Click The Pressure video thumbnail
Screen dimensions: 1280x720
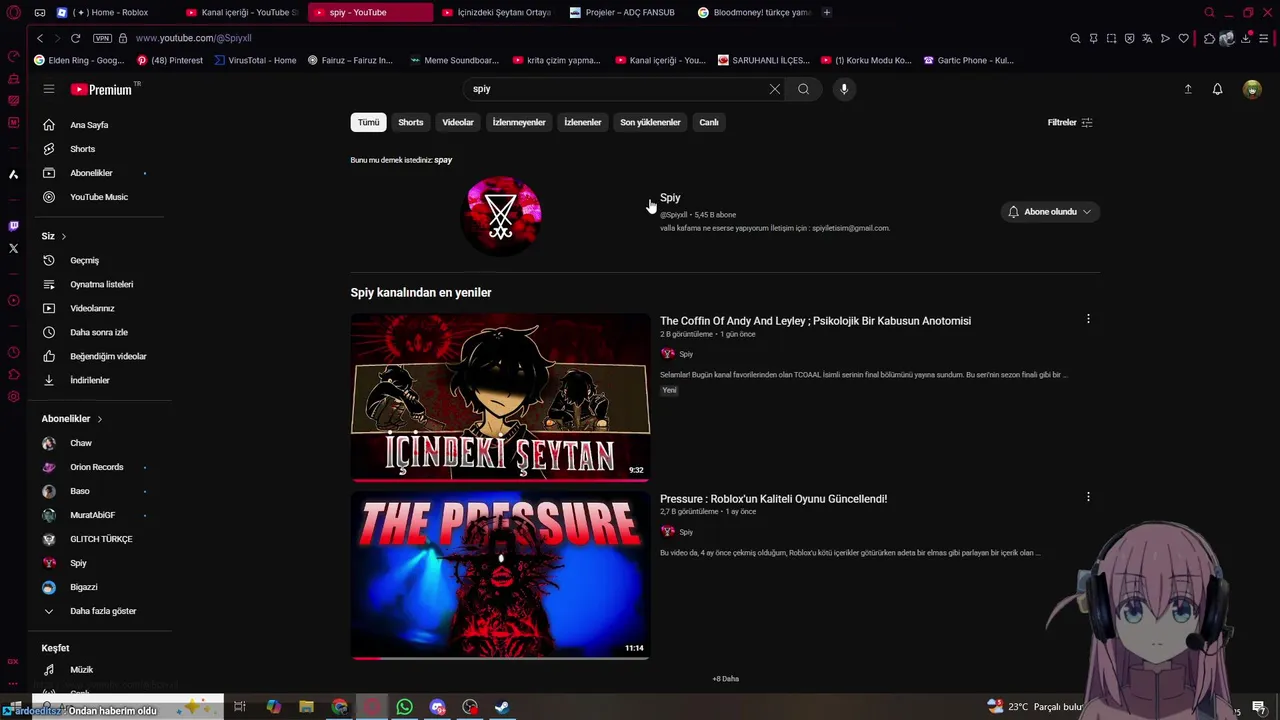click(x=500, y=575)
